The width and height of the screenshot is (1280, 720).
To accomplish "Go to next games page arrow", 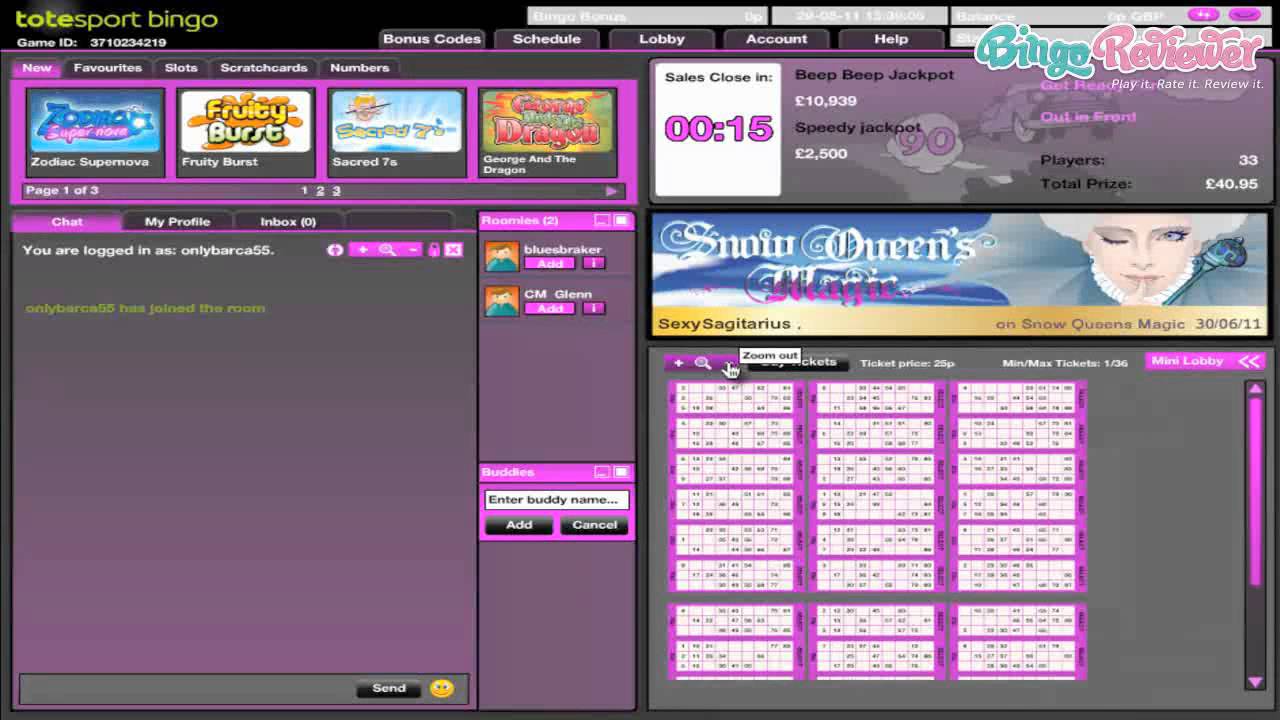I will [x=611, y=191].
